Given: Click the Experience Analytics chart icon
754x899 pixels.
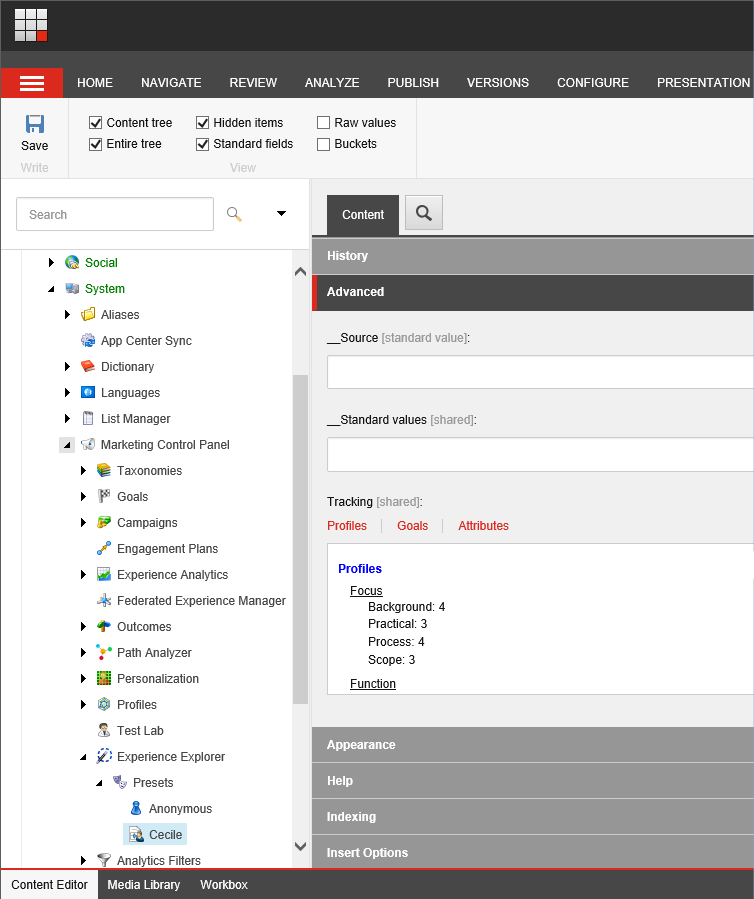Looking at the screenshot, I should point(104,574).
